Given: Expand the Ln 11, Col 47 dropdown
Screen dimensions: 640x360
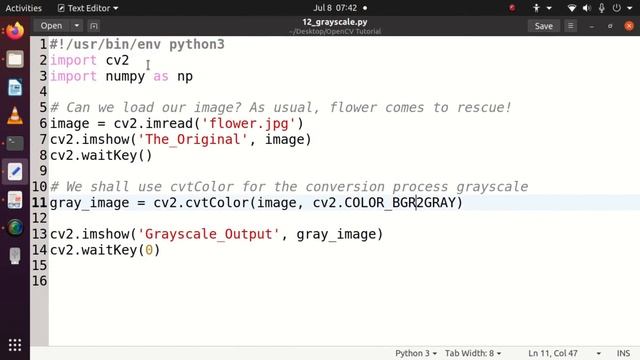Looking at the screenshot, I should (598, 353).
